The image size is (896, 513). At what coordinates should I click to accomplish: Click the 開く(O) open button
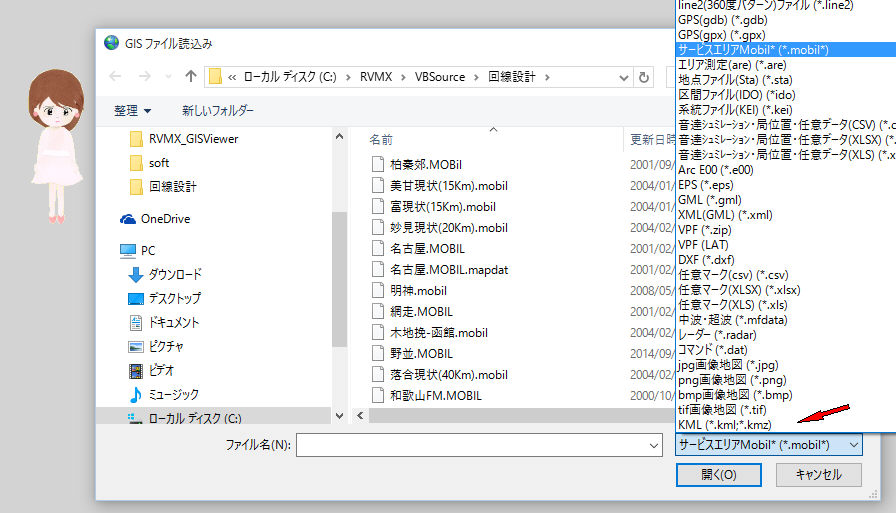(718, 475)
